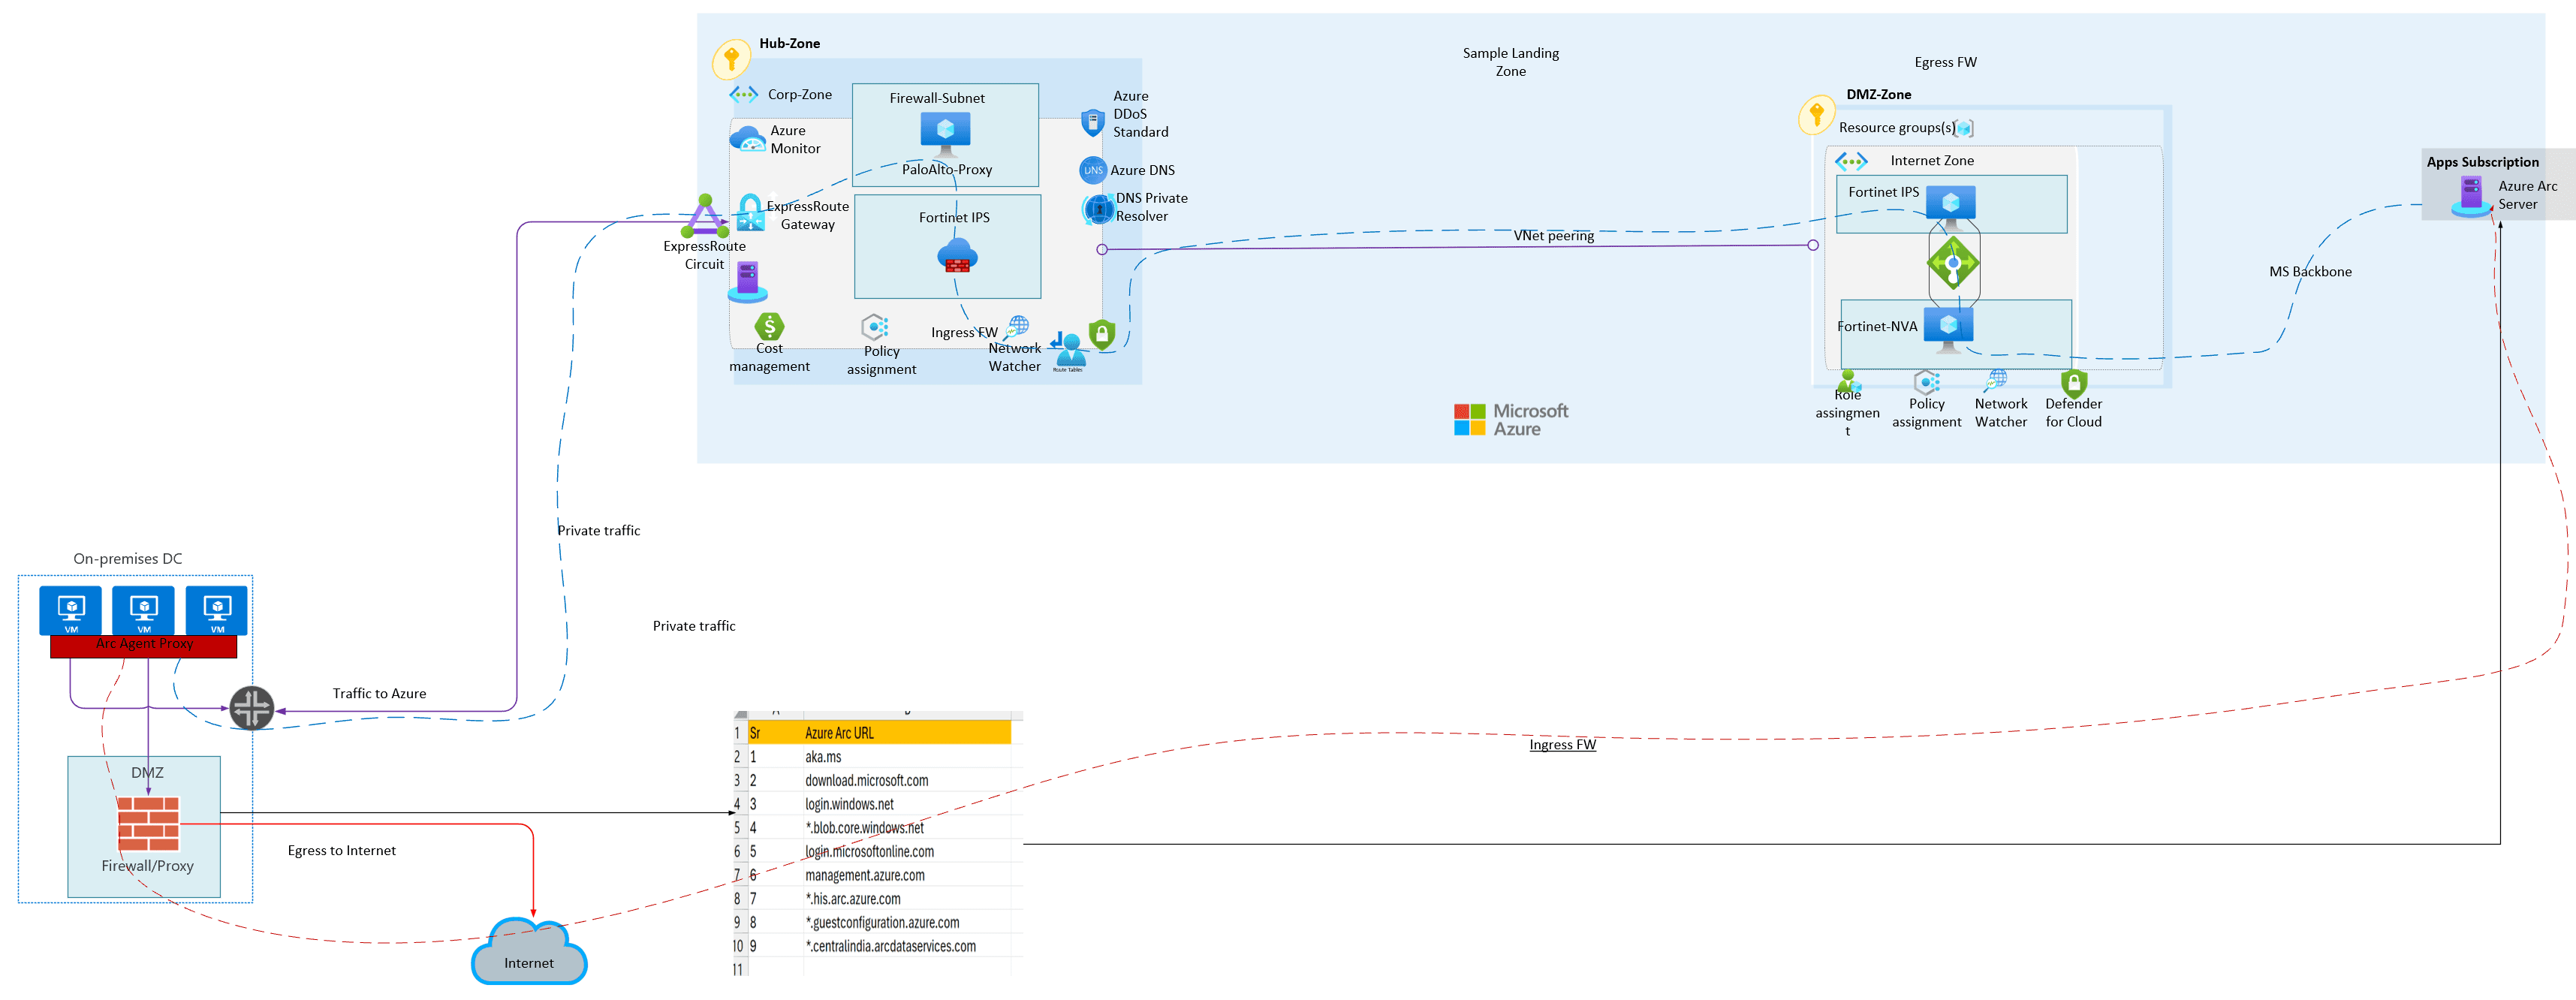Toggle the Policy assignment element in Hub-Zone
Image resolution: width=2576 pixels, height=1000 pixels.
click(875, 327)
